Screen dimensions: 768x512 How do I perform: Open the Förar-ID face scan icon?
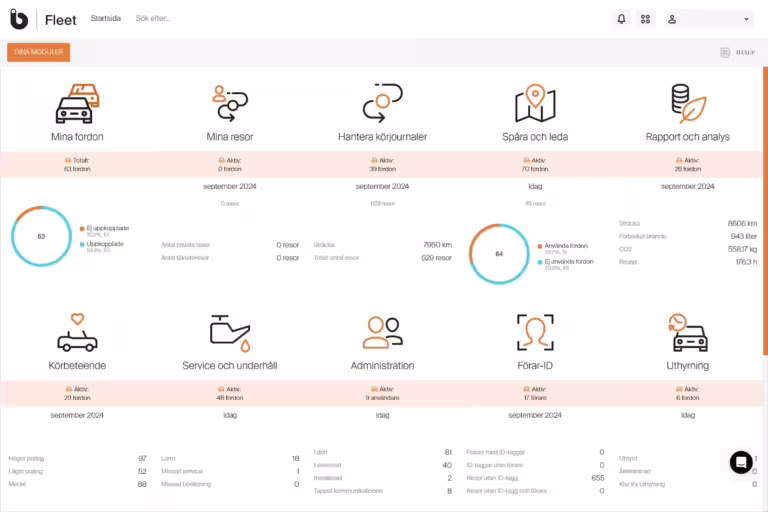pos(535,333)
